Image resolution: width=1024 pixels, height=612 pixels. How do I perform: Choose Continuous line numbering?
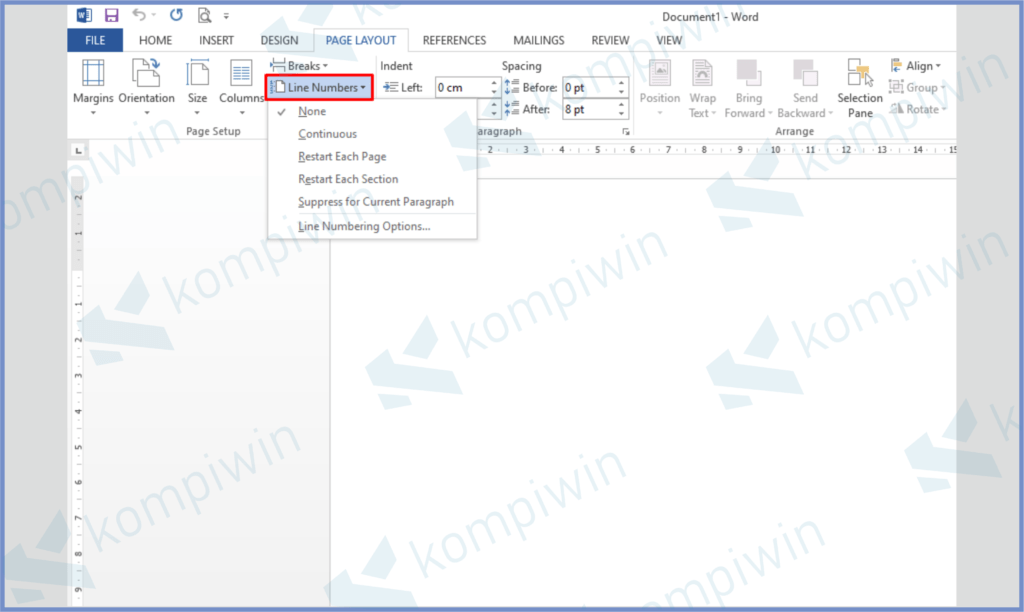(x=327, y=134)
